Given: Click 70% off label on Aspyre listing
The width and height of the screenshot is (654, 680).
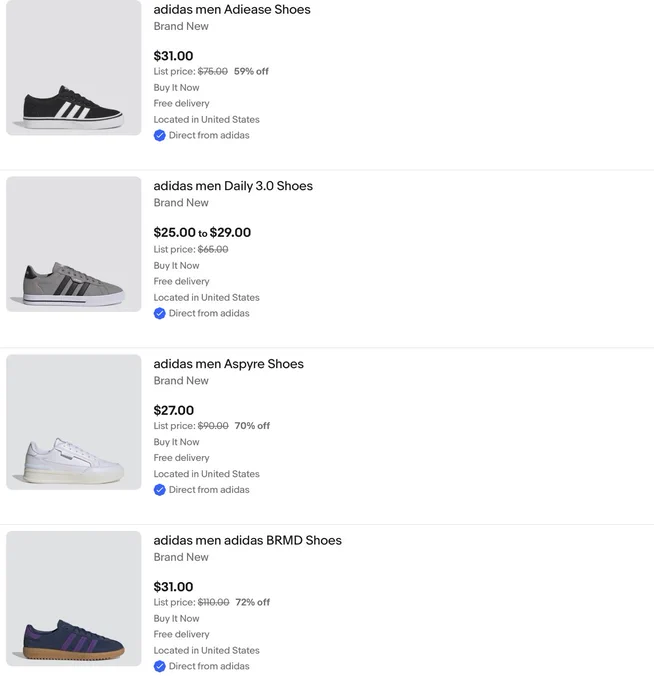Looking at the screenshot, I should coord(252,426).
